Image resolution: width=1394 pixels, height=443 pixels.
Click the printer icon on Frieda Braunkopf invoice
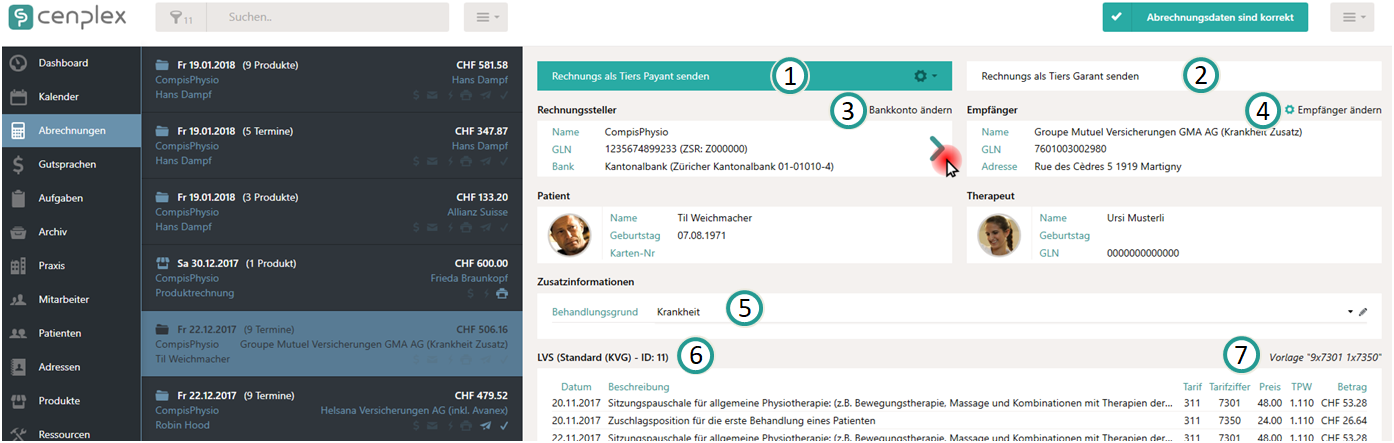tap(501, 293)
